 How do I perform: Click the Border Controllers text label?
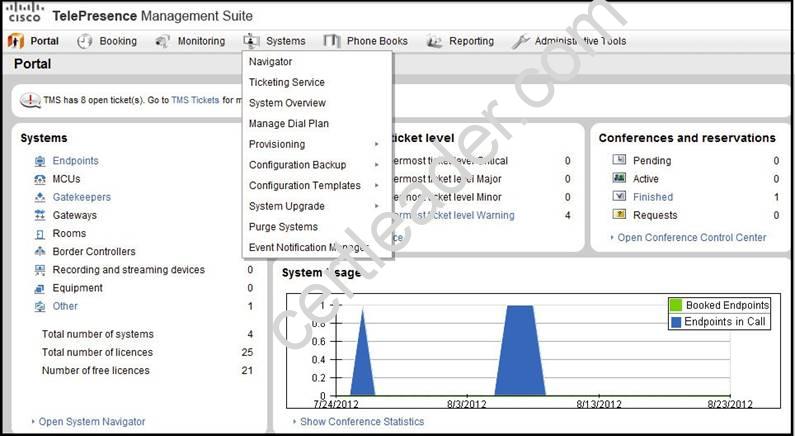point(94,251)
